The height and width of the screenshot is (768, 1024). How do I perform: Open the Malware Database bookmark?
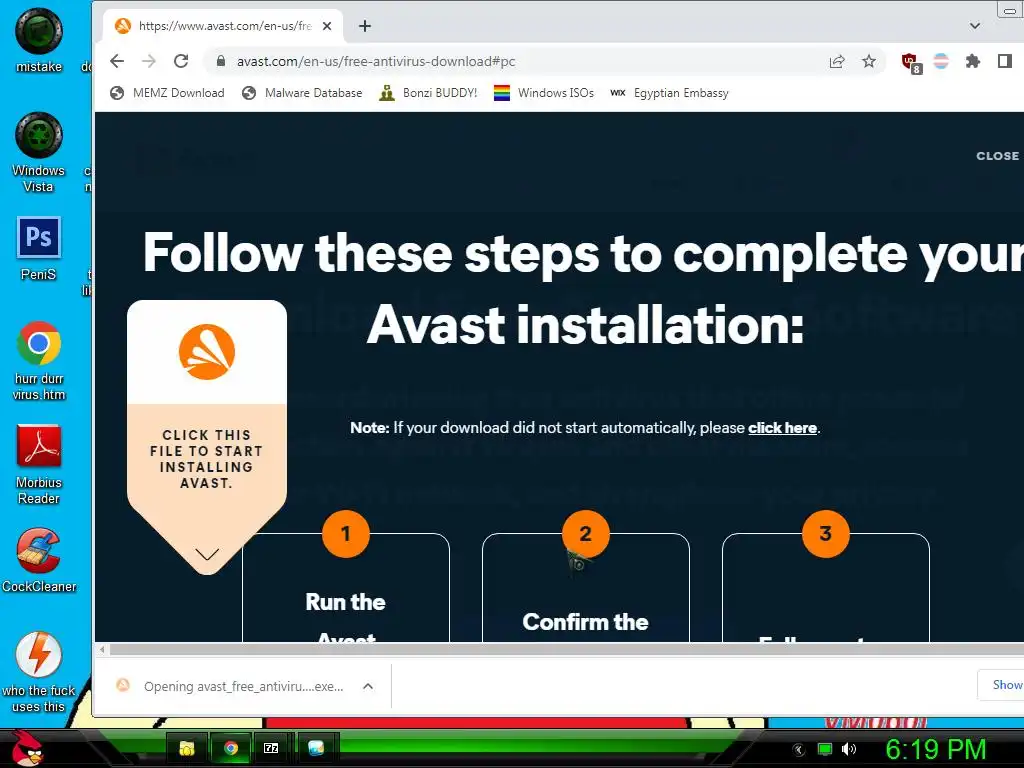tap(302, 93)
